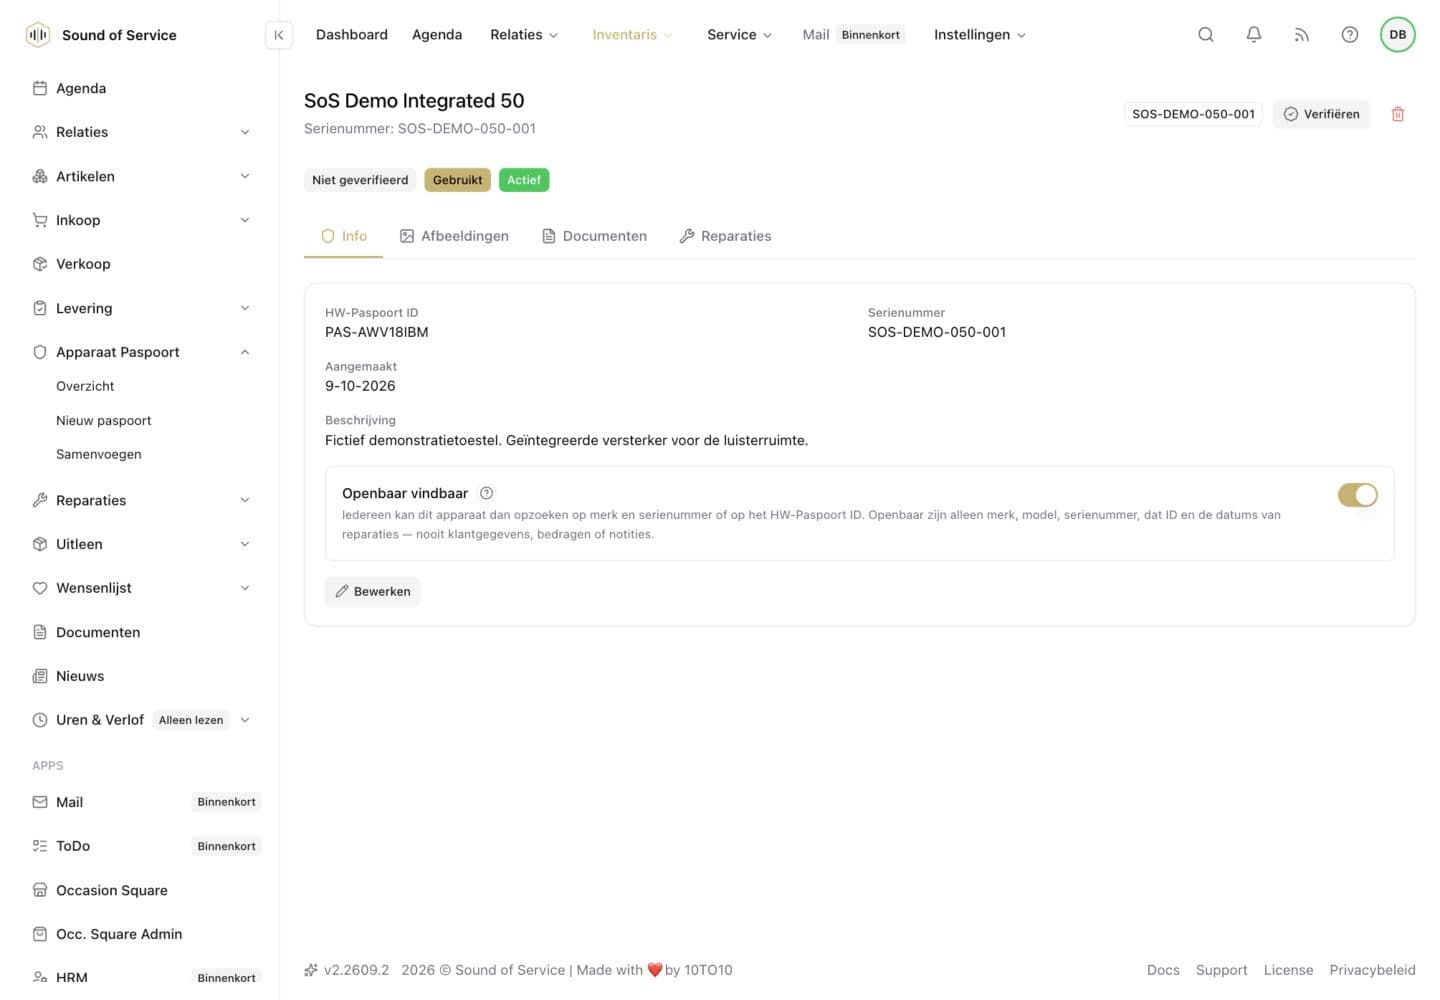Open the Docs footer link
1440x1000 pixels.
[1163, 970]
